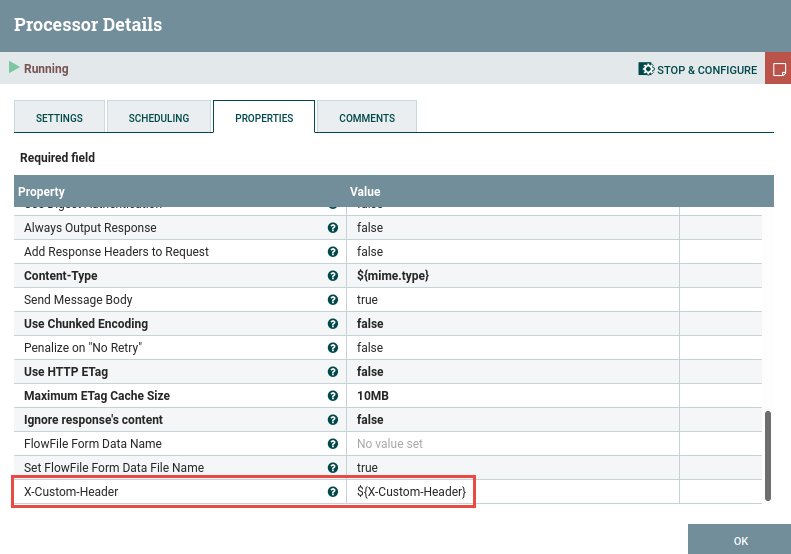Click help icon for Maximum ETag Cache Size
Screen dimensions: 791x554
pyautogui.click(x=333, y=396)
